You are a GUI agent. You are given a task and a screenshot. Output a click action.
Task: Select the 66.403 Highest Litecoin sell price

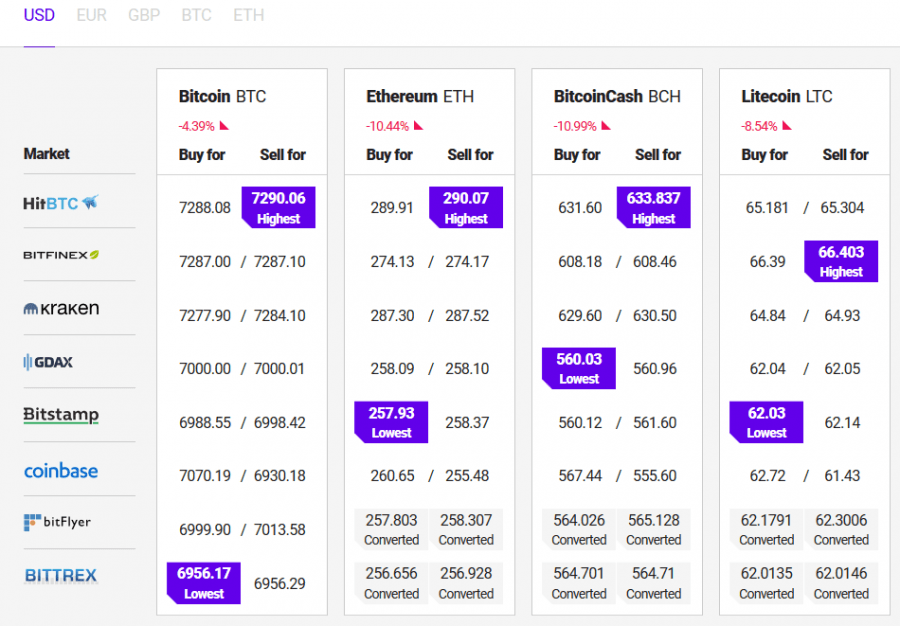point(841,261)
